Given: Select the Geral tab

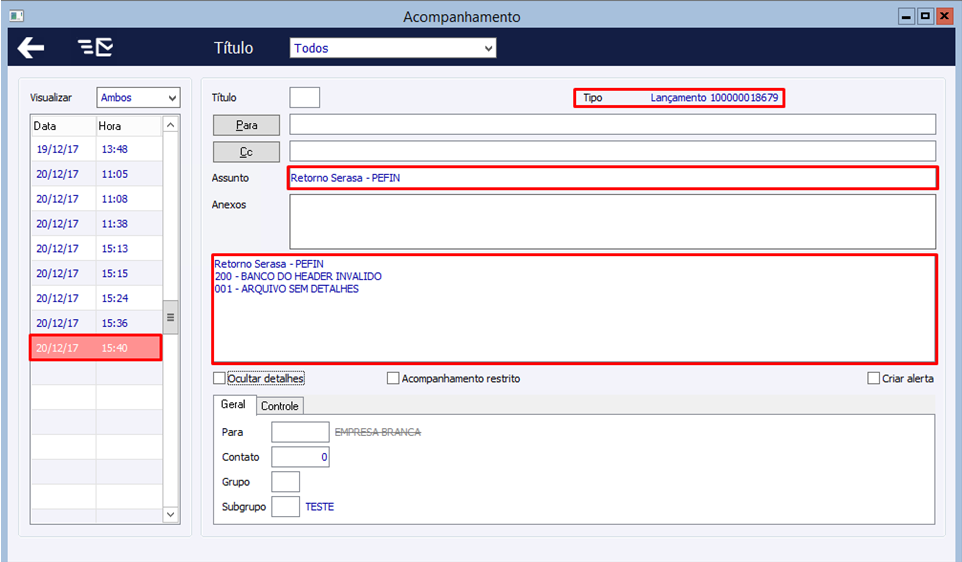Looking at the screenshot, I should pos(233,404).
